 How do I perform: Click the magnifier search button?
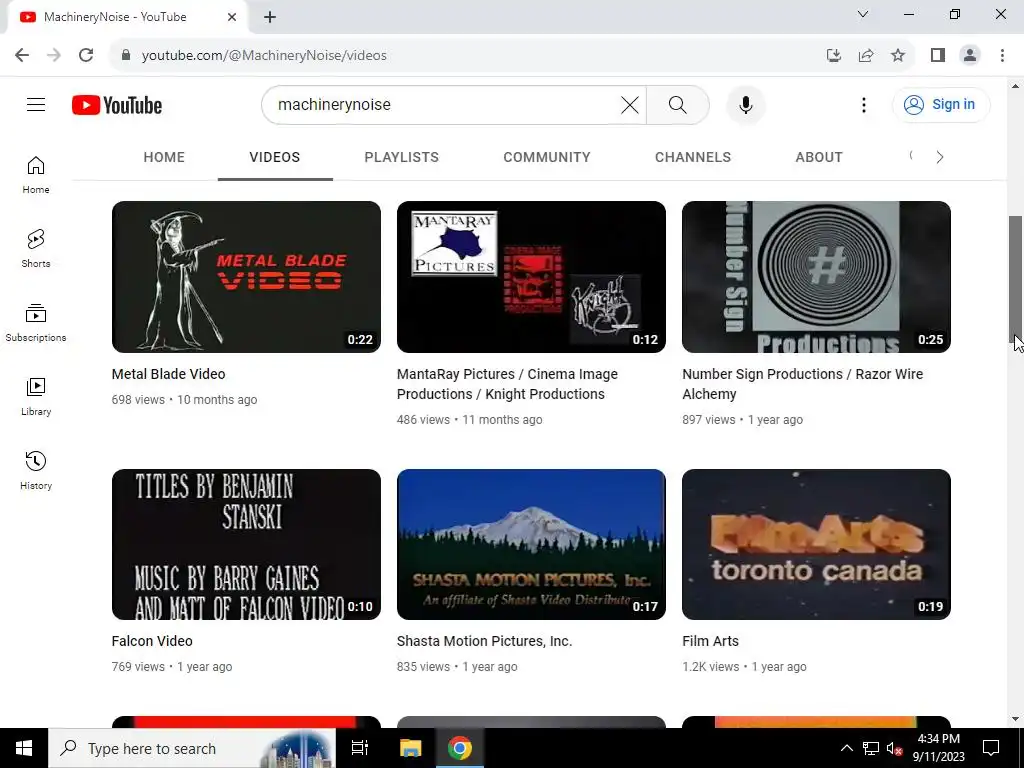point(678,104)
